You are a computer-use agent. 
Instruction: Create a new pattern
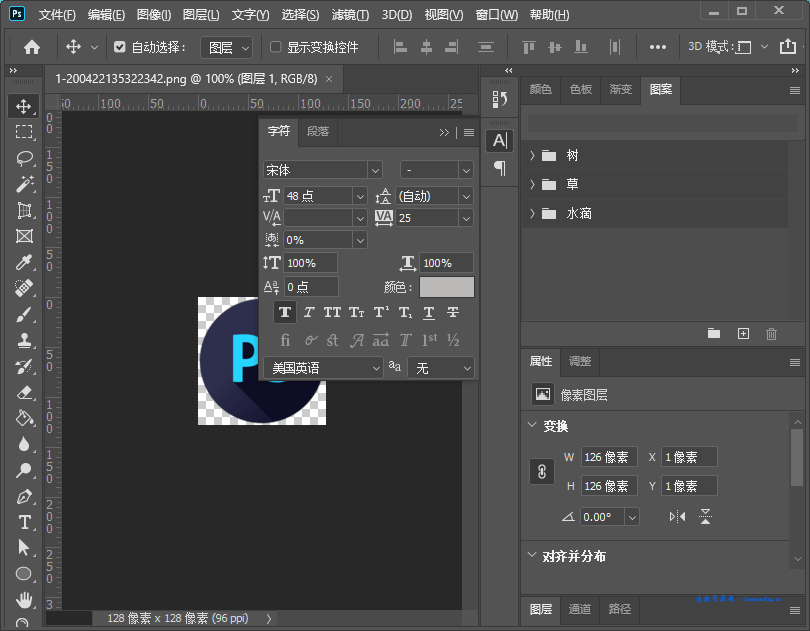(x=743, y=333)
